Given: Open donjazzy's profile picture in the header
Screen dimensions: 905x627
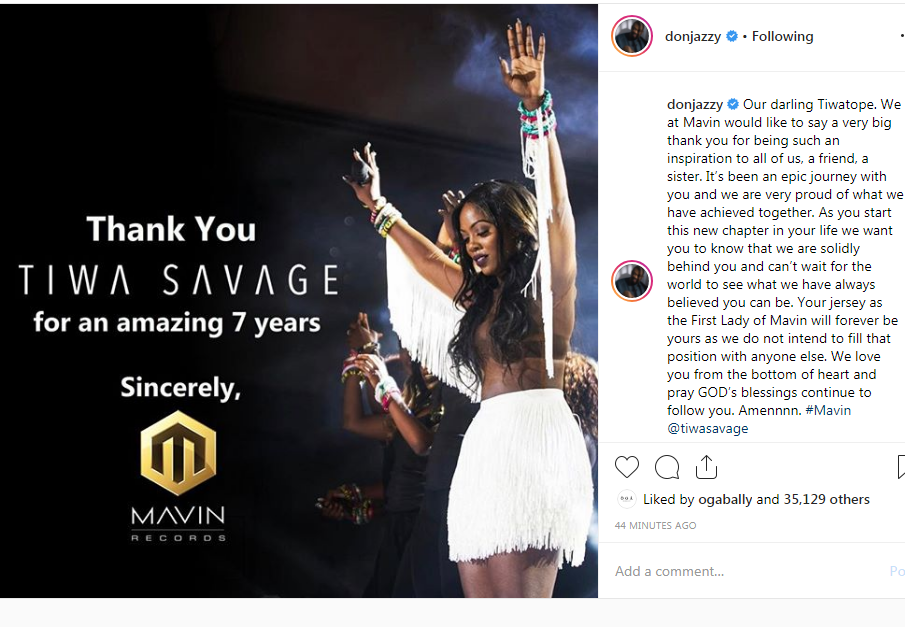Looking at the screenshot, I should point(632,36).
